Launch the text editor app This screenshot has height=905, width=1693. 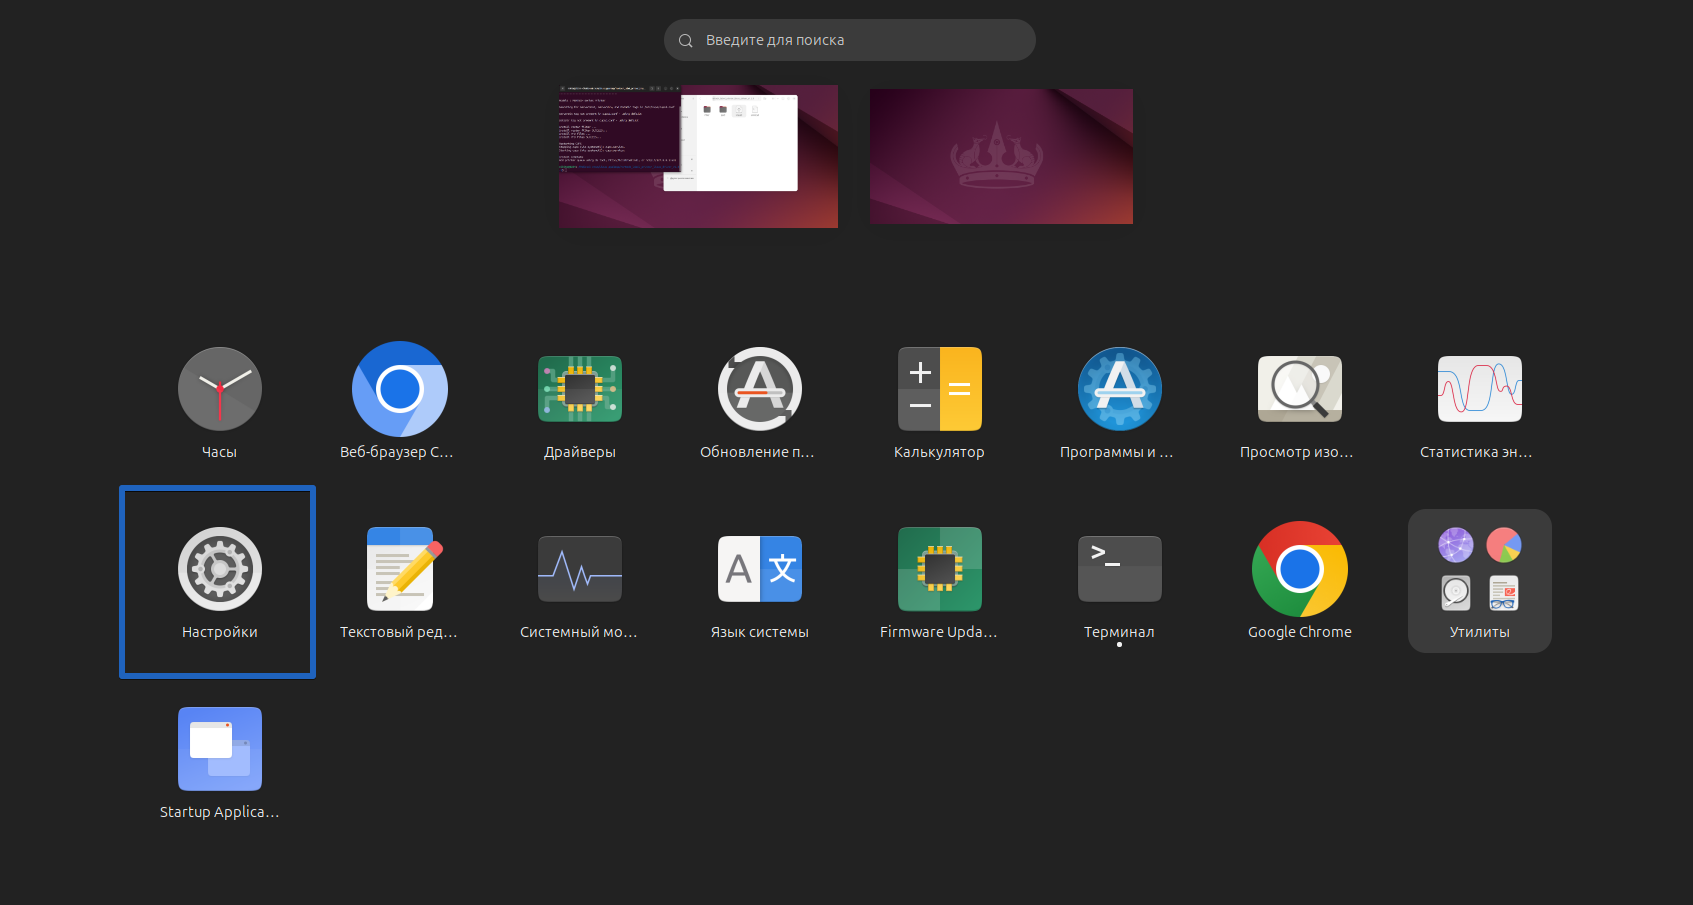(399, 570)
